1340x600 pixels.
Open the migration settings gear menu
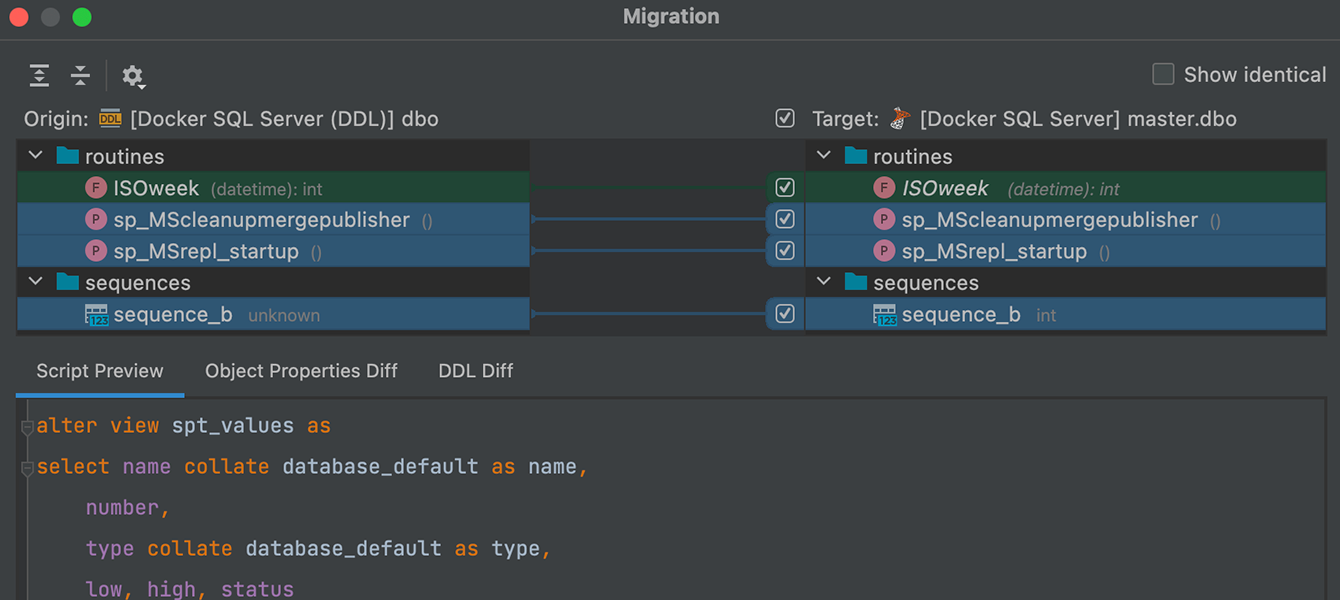pyautogui.click(x=133, y=76)
